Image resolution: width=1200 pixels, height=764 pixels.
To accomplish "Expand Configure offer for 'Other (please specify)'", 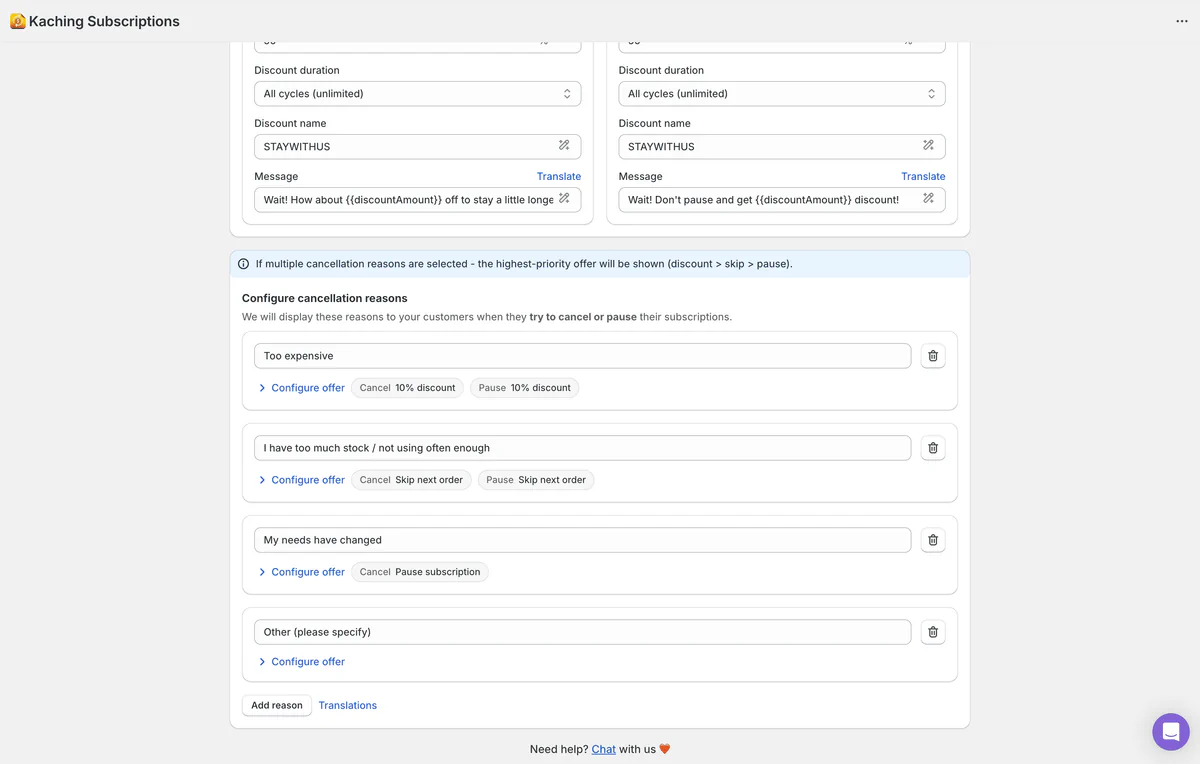I will (x=301, y=662).
